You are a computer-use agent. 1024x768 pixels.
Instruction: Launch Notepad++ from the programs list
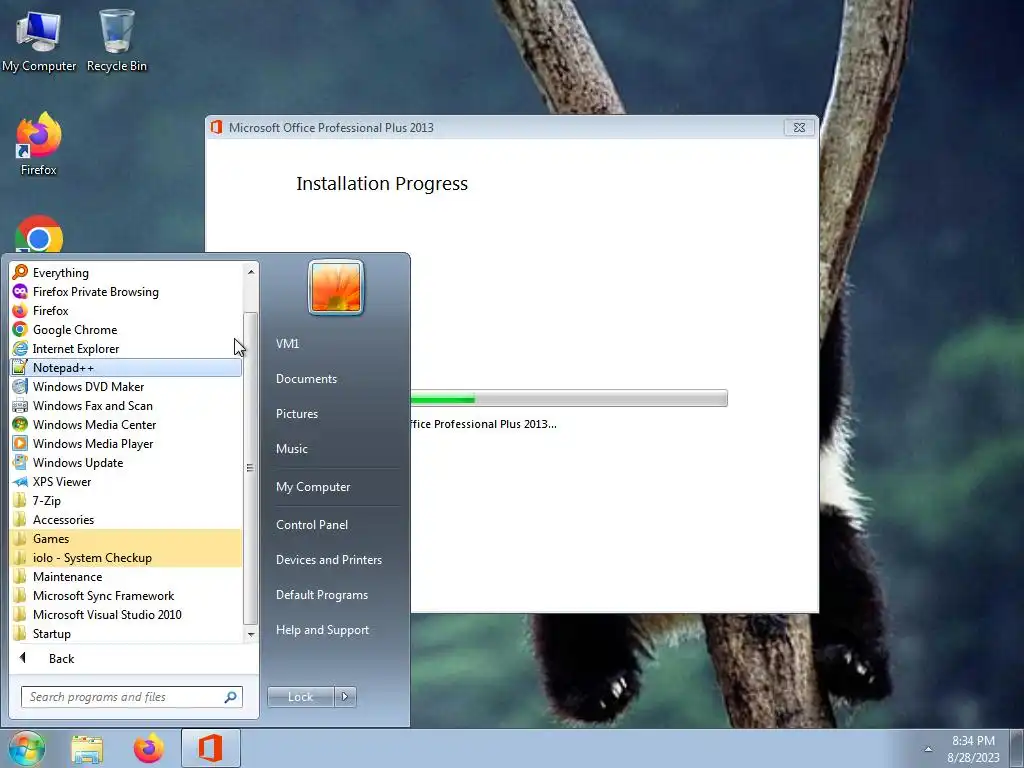(126, 368)
